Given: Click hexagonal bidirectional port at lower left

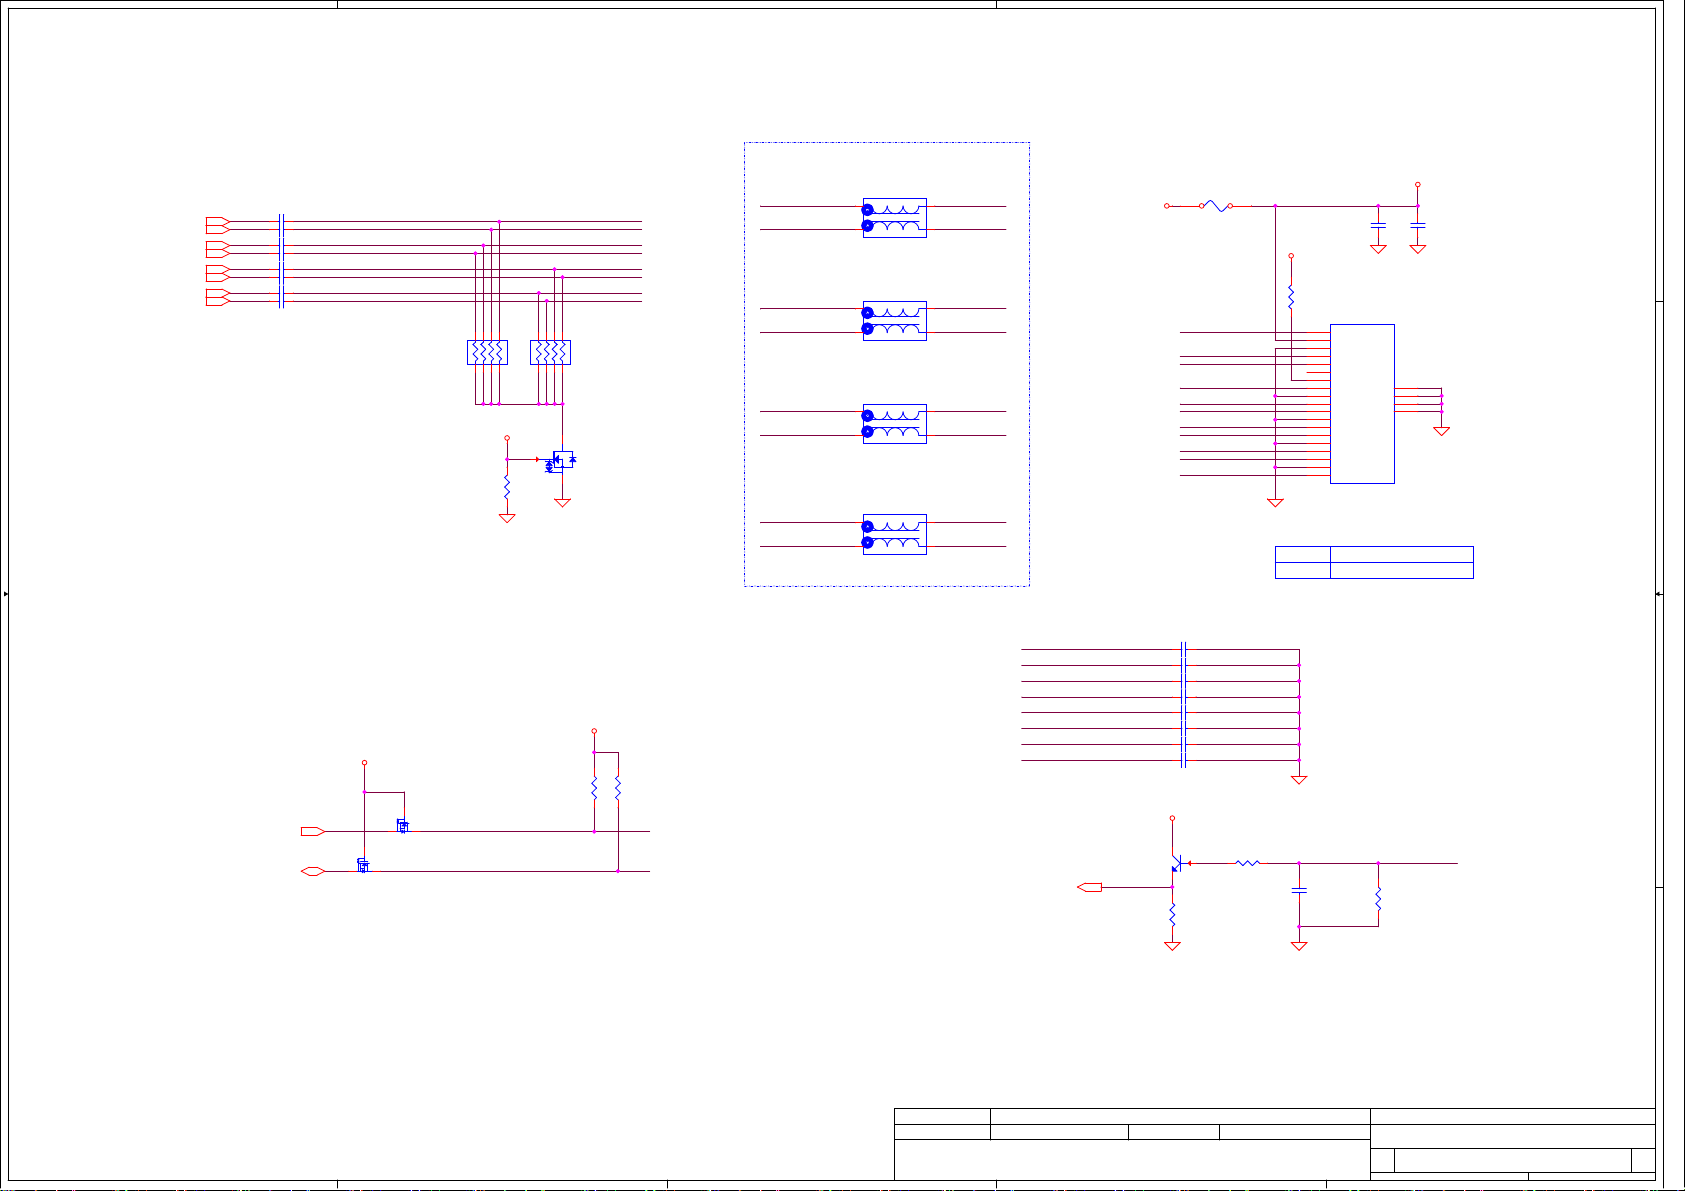Looking at the screenshot, I should 313,871.
